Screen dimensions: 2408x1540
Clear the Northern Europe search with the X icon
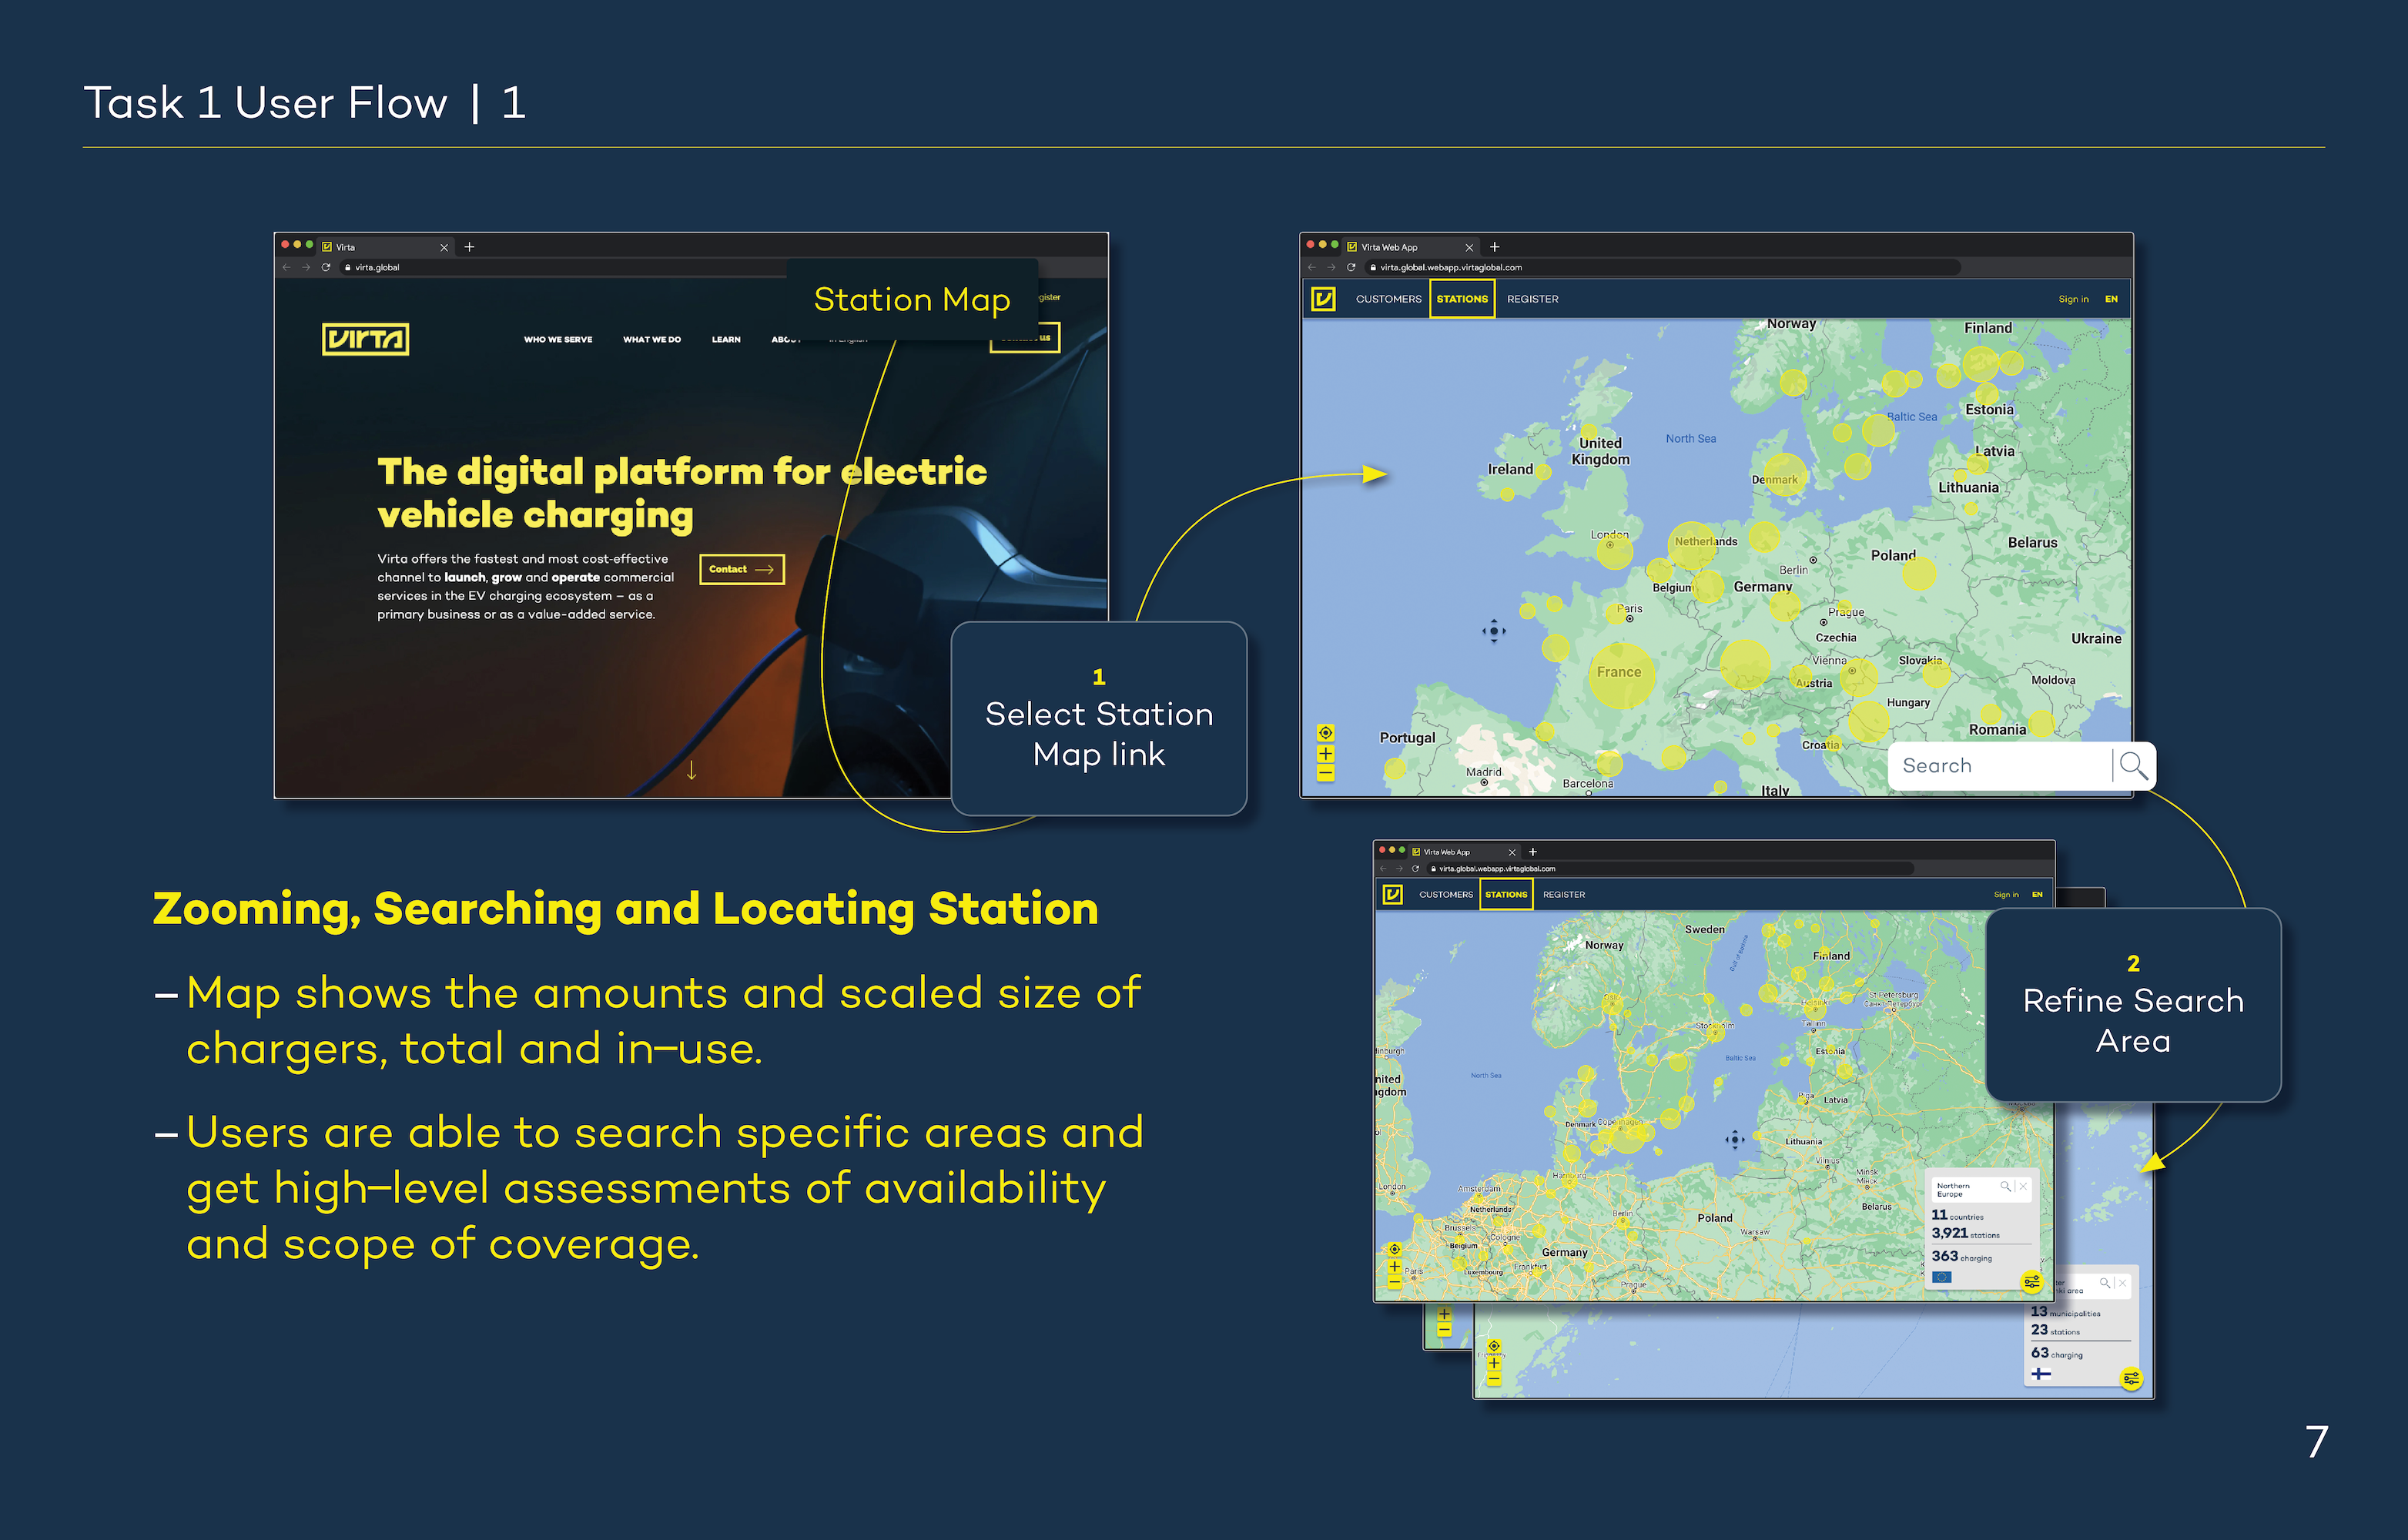click(2023, 1187)
